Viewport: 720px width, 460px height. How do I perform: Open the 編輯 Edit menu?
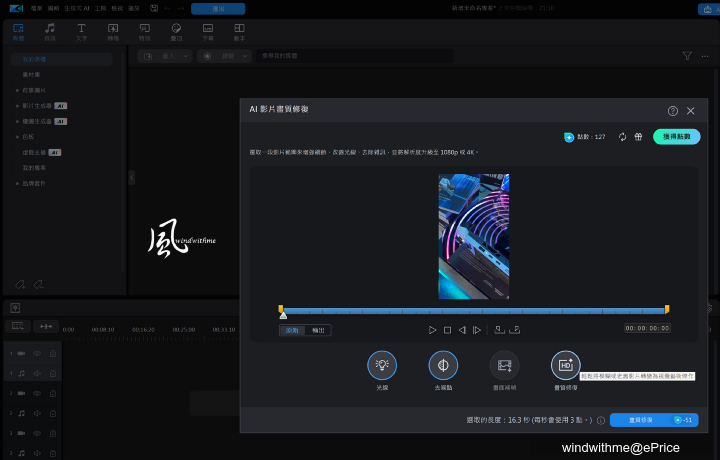(53, 8)
